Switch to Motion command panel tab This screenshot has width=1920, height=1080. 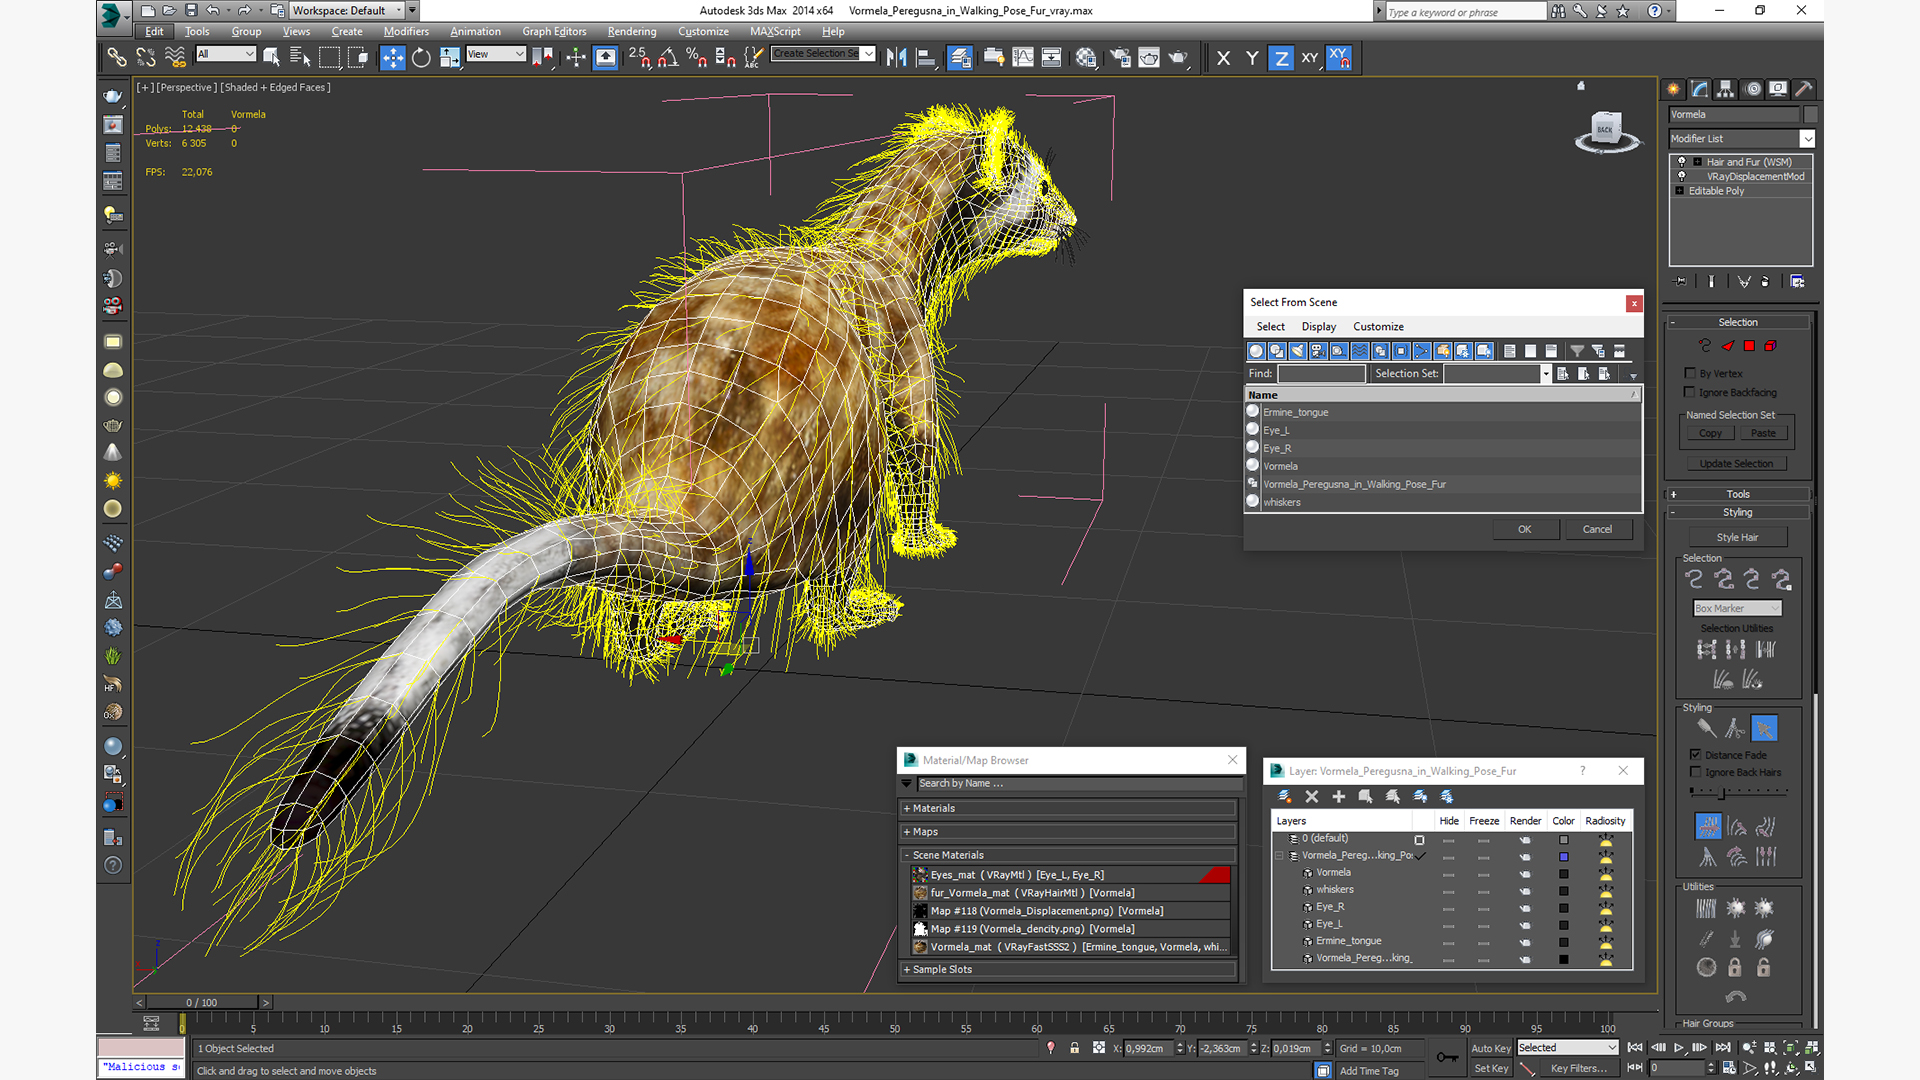[1752, 89]
